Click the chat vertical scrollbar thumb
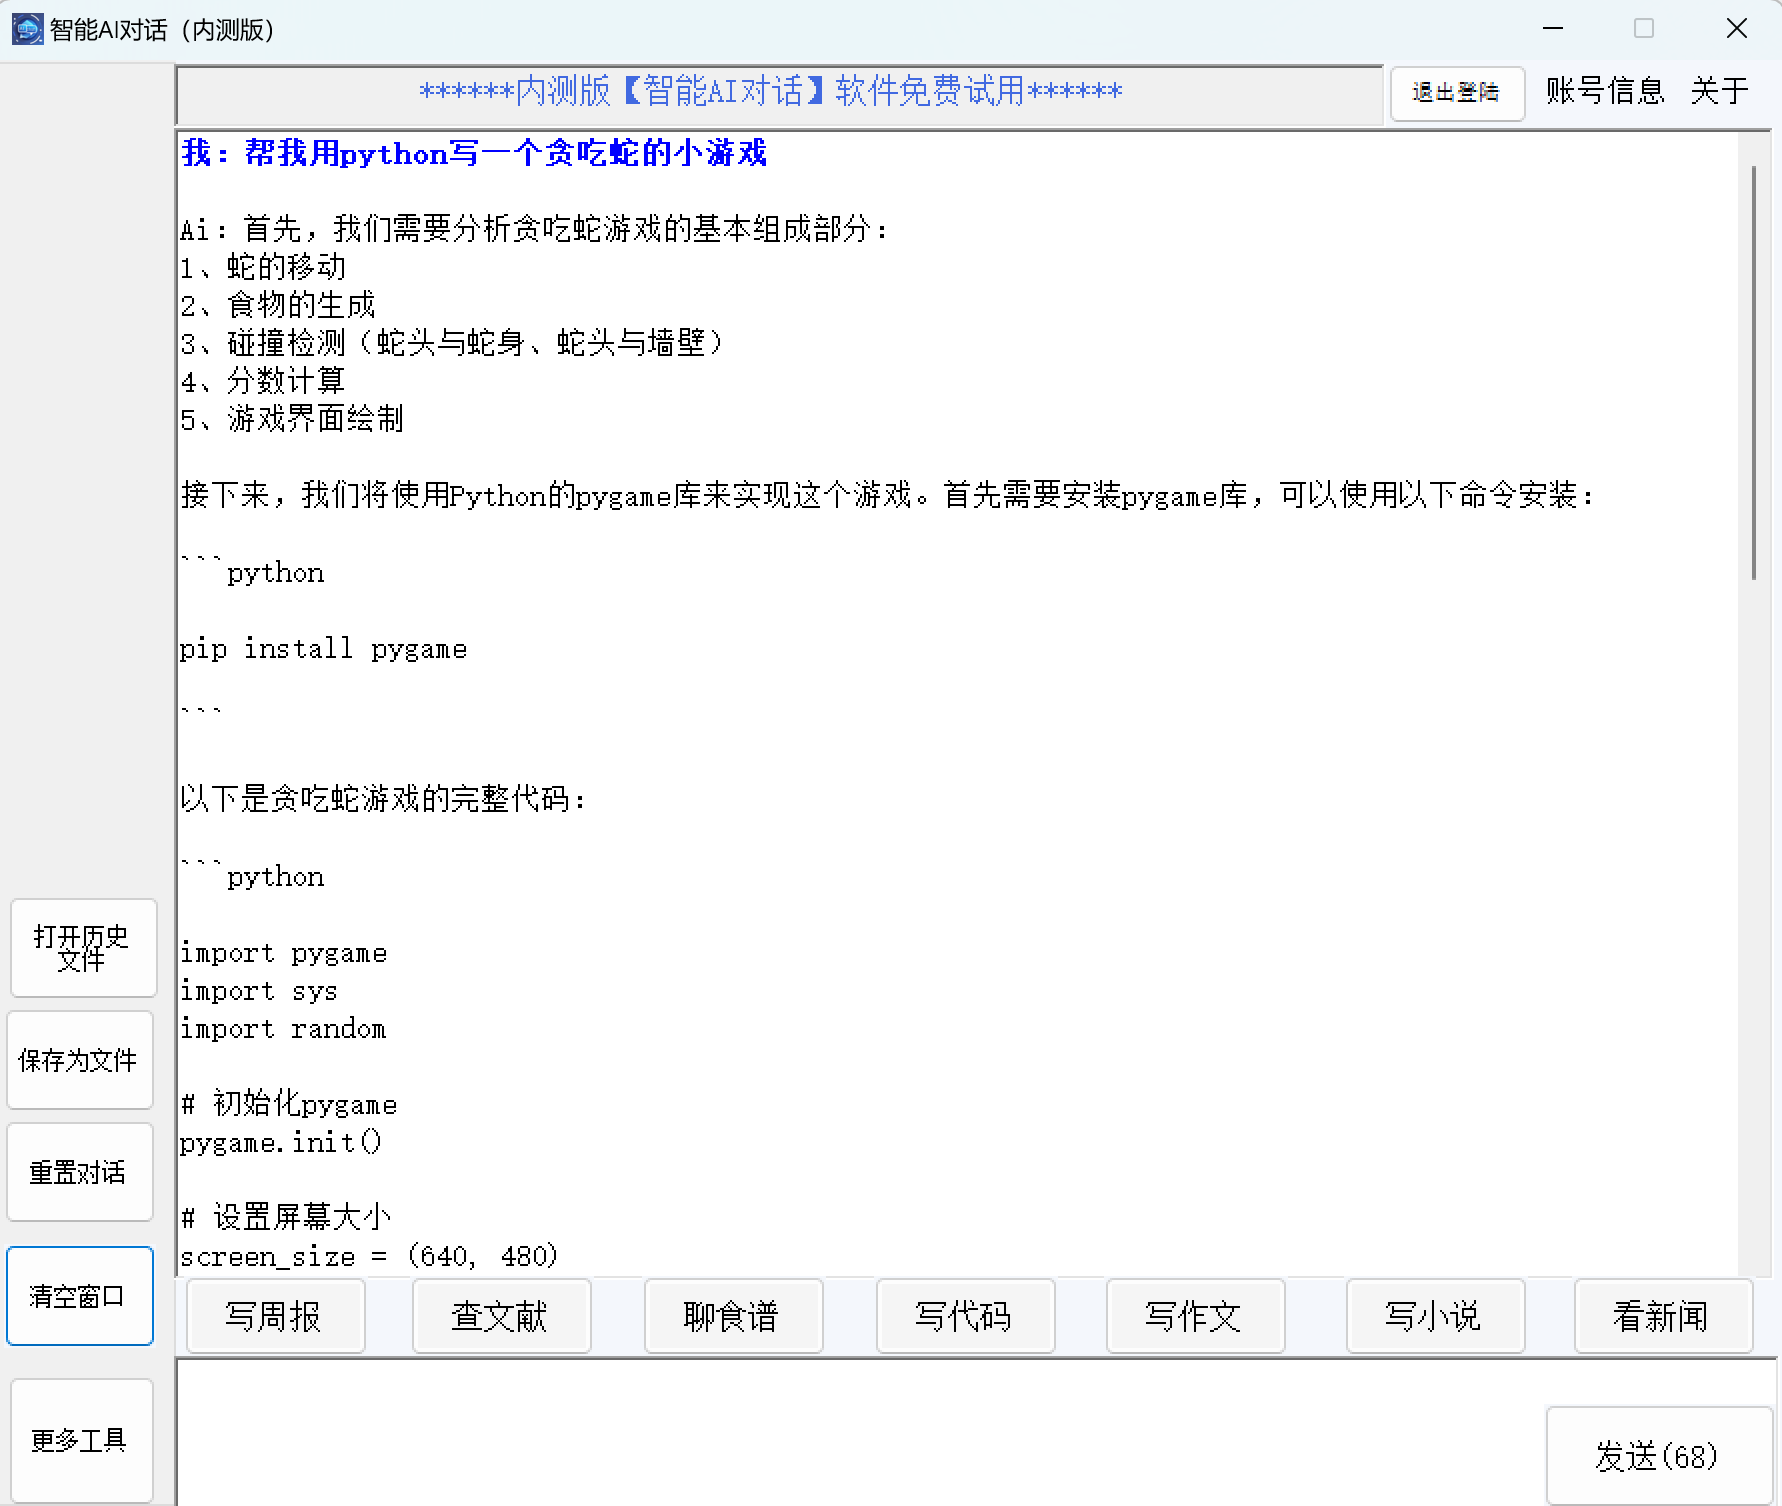 pos(1754,372)
